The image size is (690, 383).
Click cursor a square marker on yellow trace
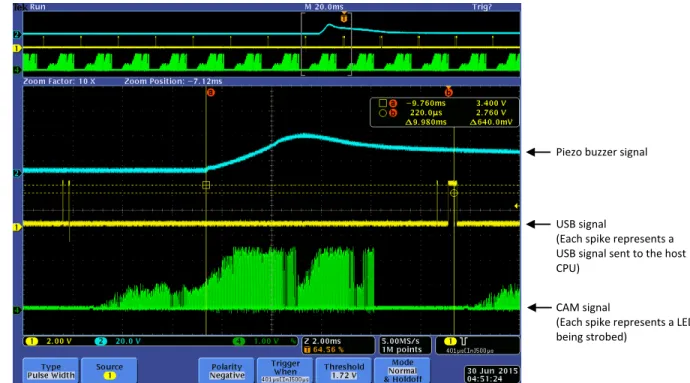206,185
